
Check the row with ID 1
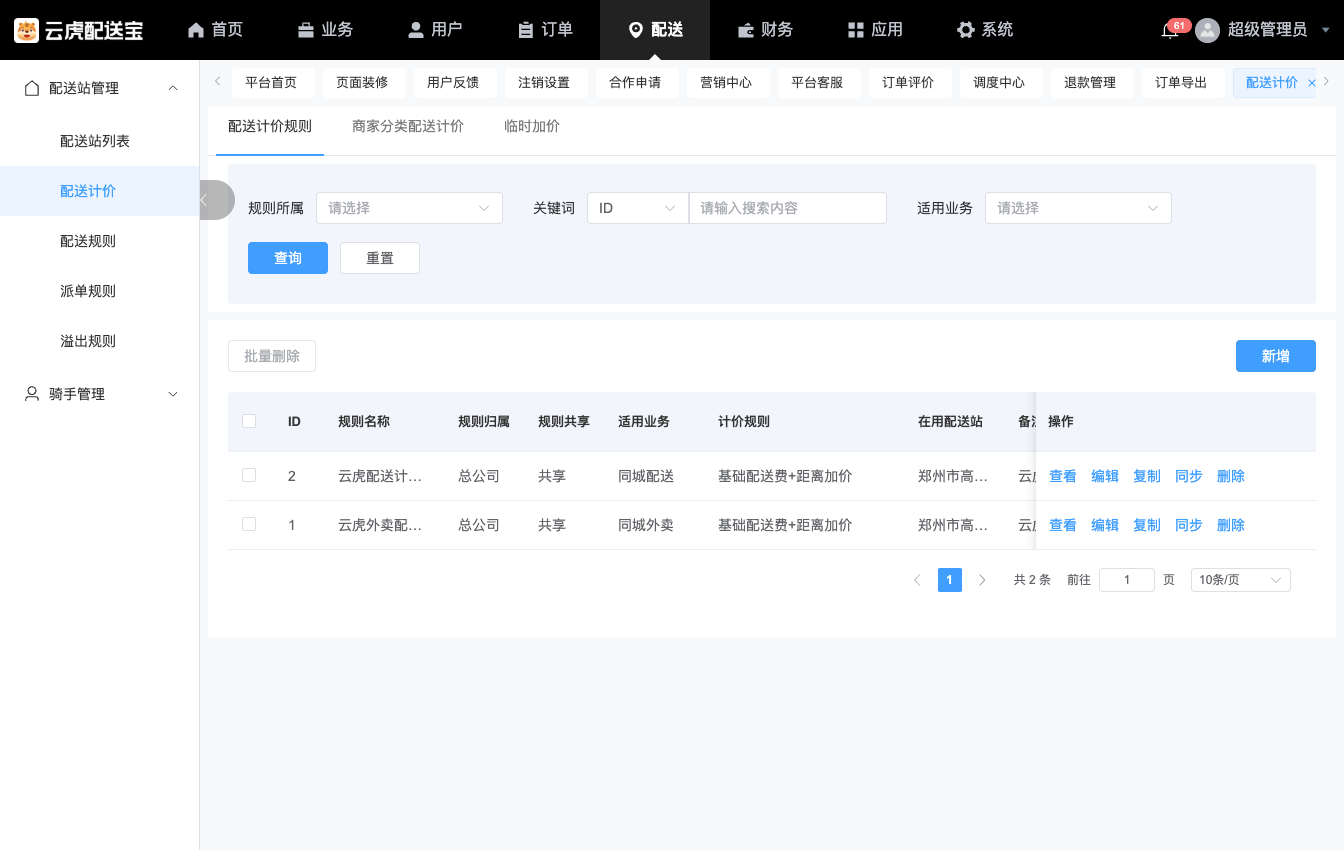(249, 524)
